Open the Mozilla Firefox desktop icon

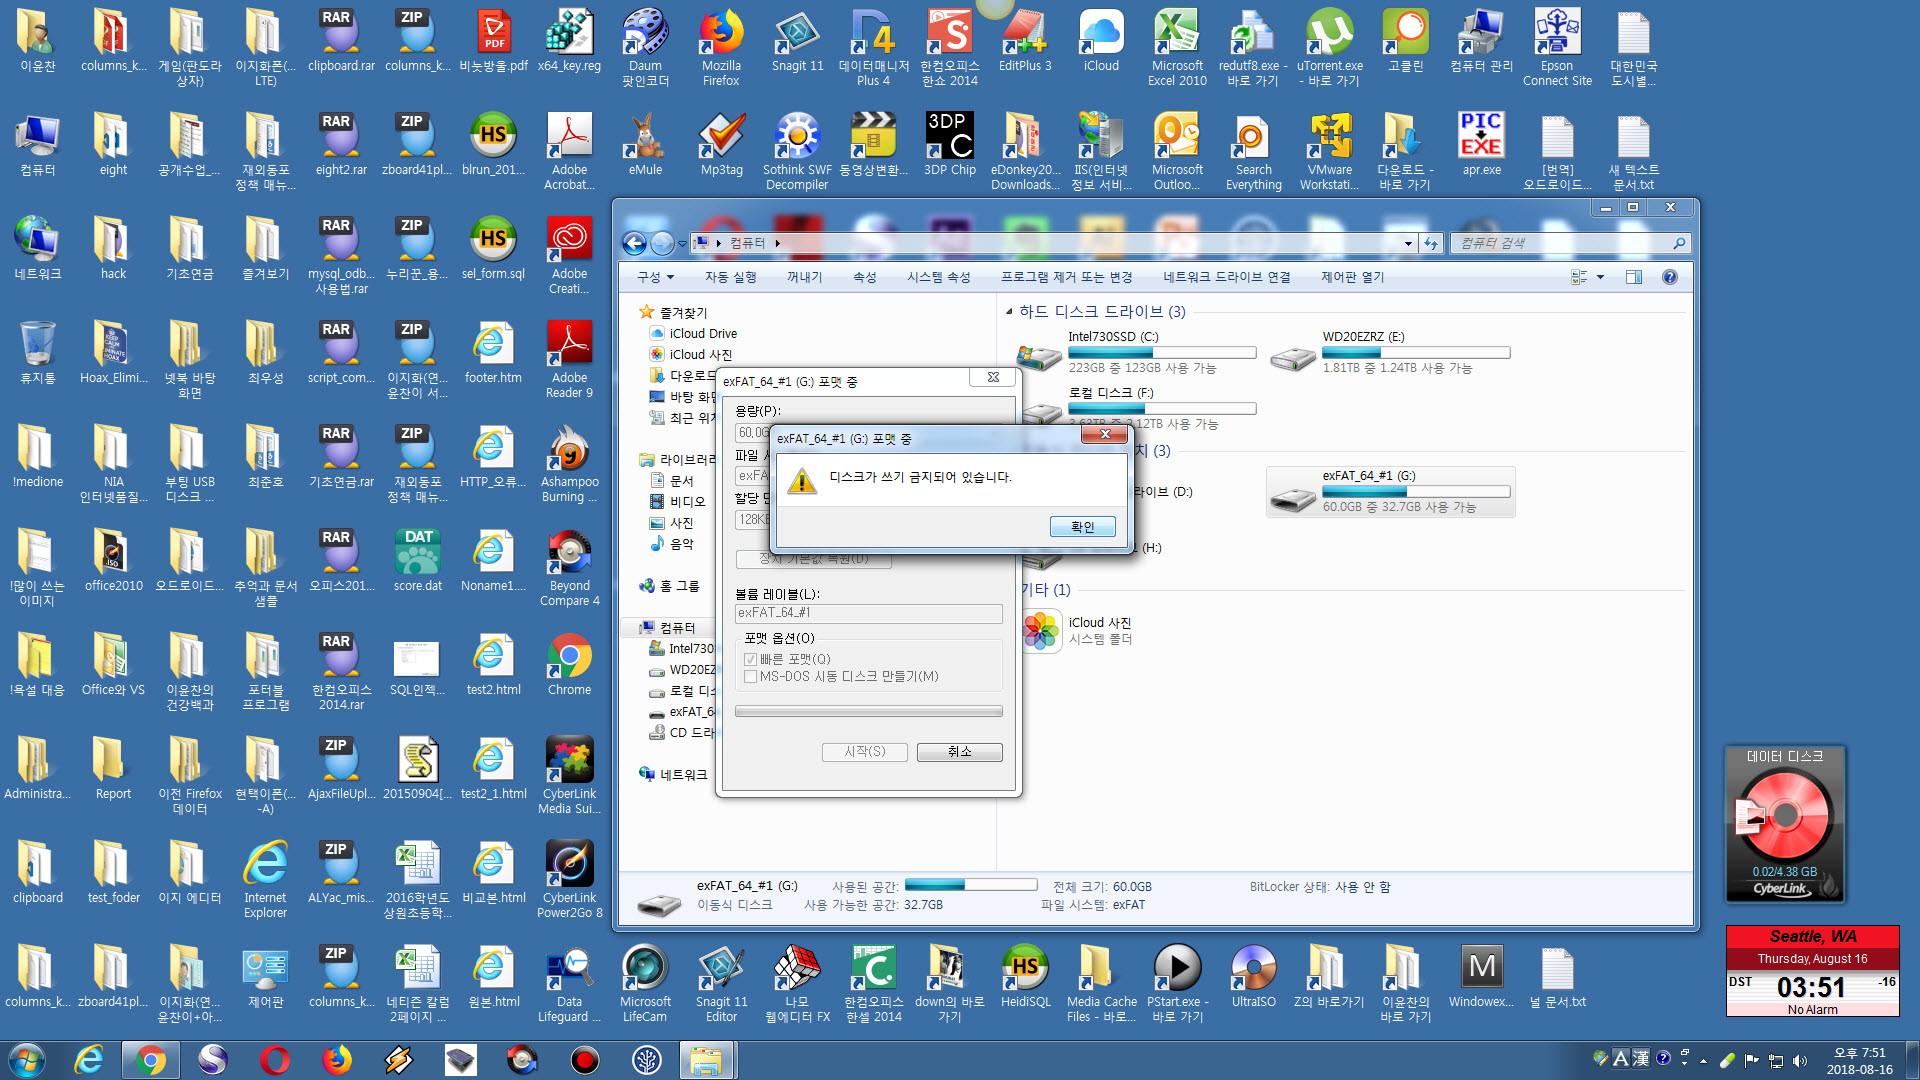tap(721, 48)
